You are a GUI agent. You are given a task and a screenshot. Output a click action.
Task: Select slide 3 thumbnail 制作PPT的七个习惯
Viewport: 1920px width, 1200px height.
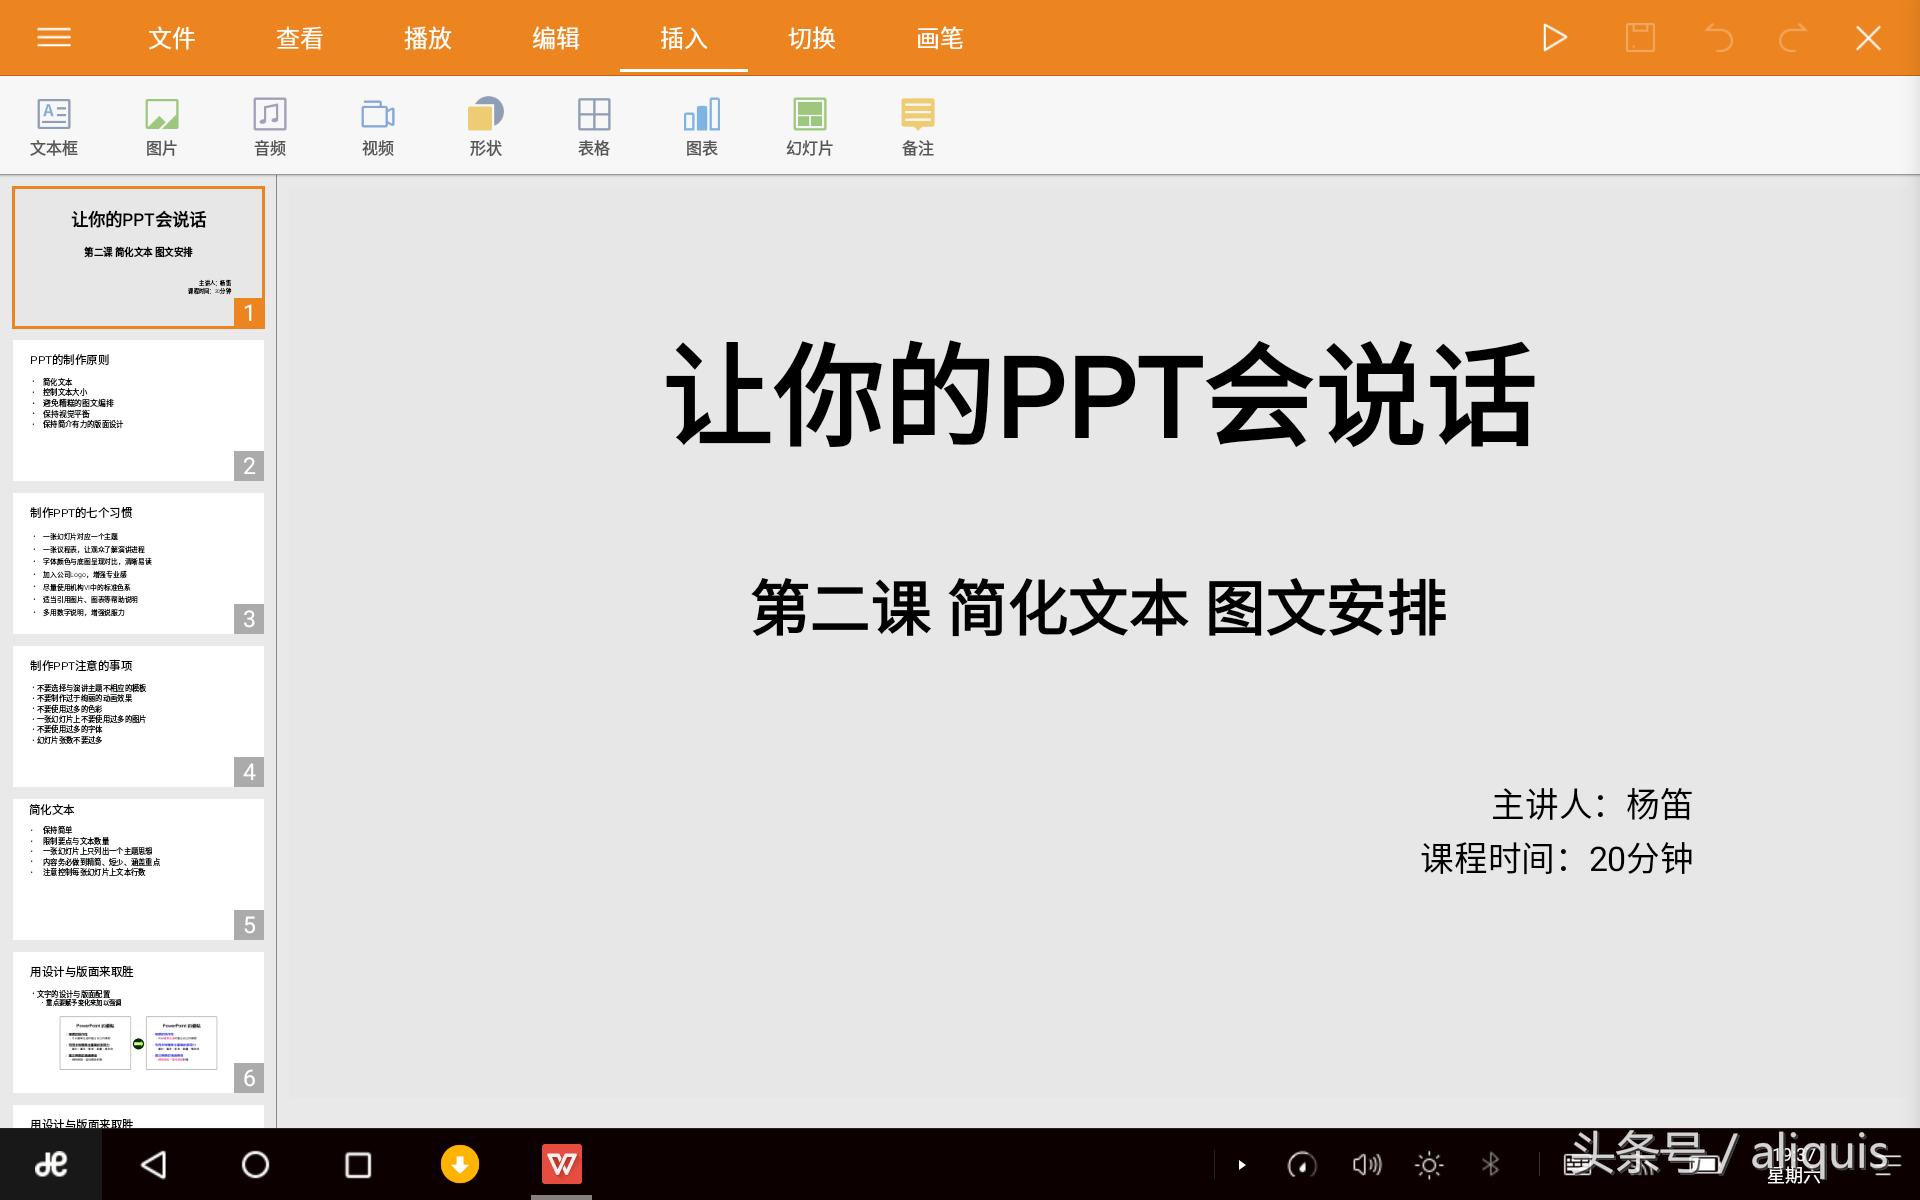click(138, 563)
